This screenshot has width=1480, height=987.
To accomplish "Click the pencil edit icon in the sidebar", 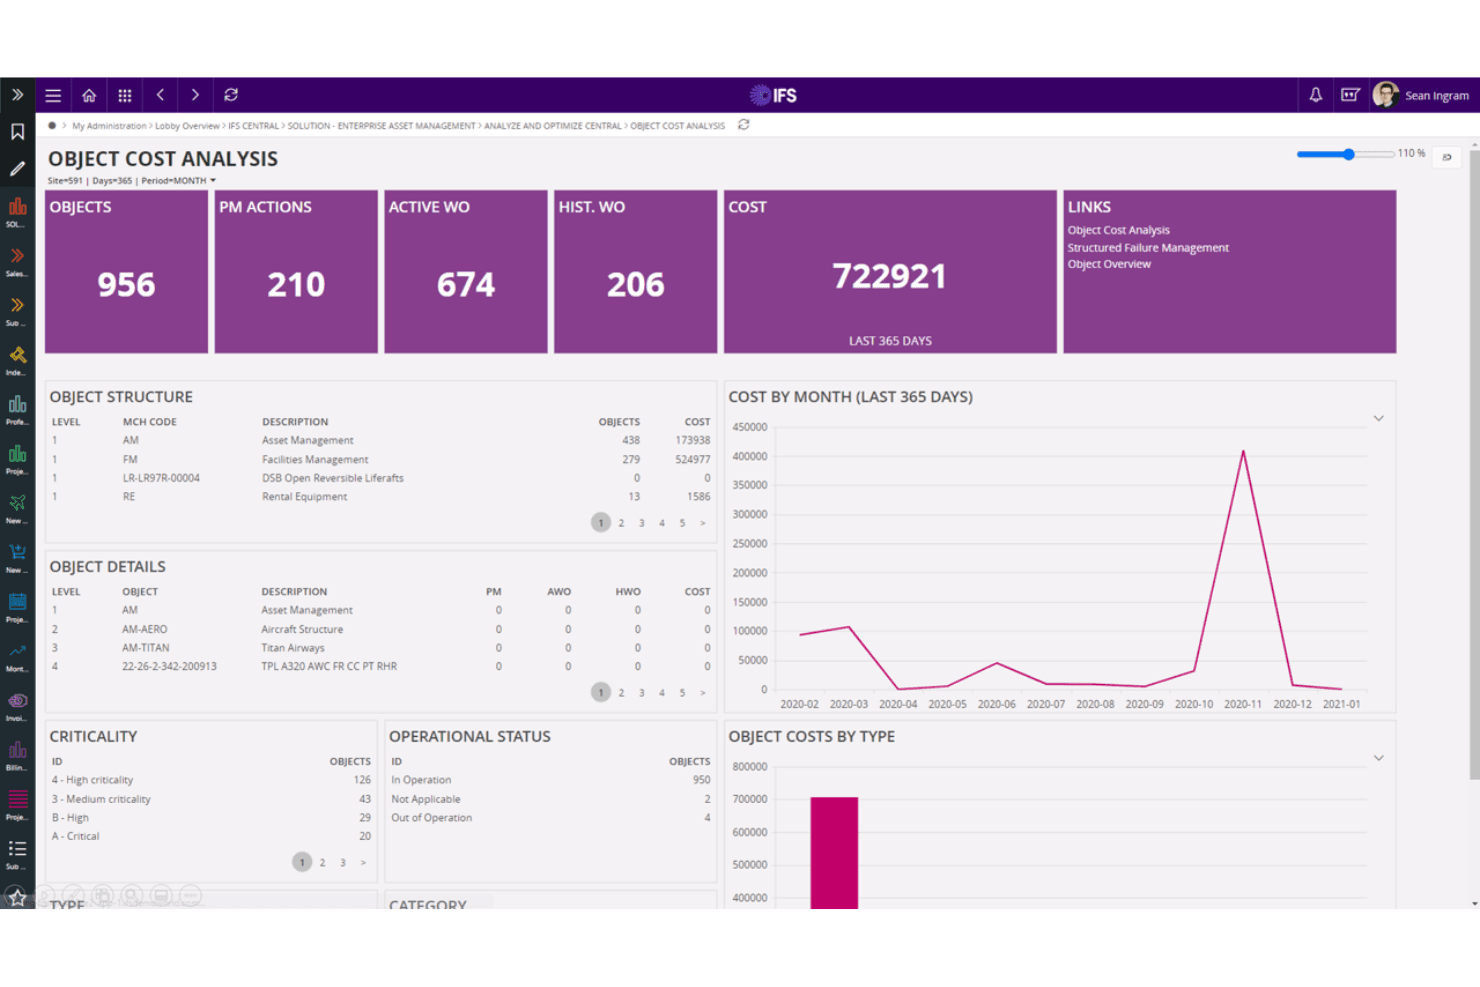I will pos(17,169).
